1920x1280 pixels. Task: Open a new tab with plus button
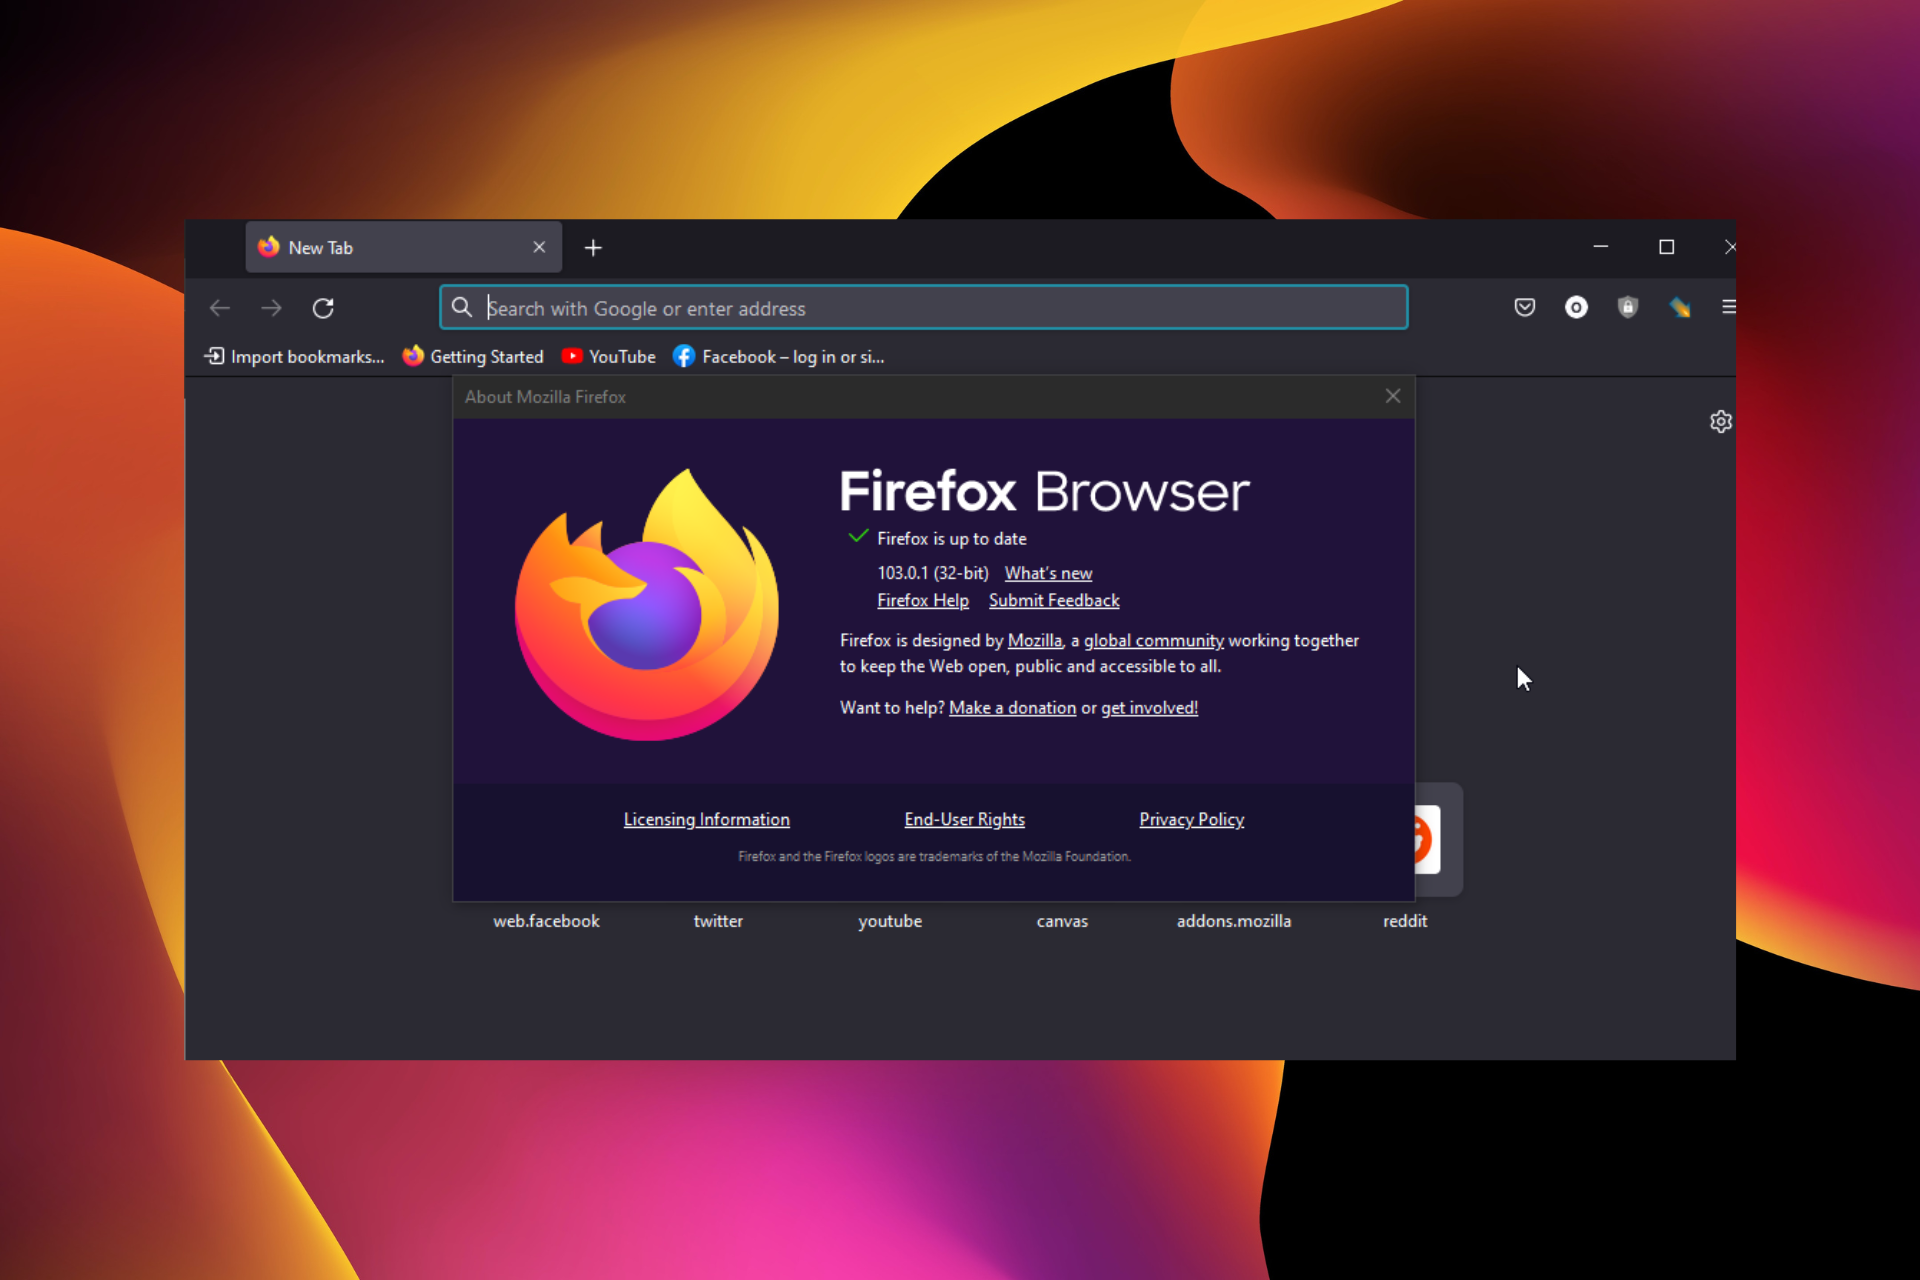click(x=593, y=247)
